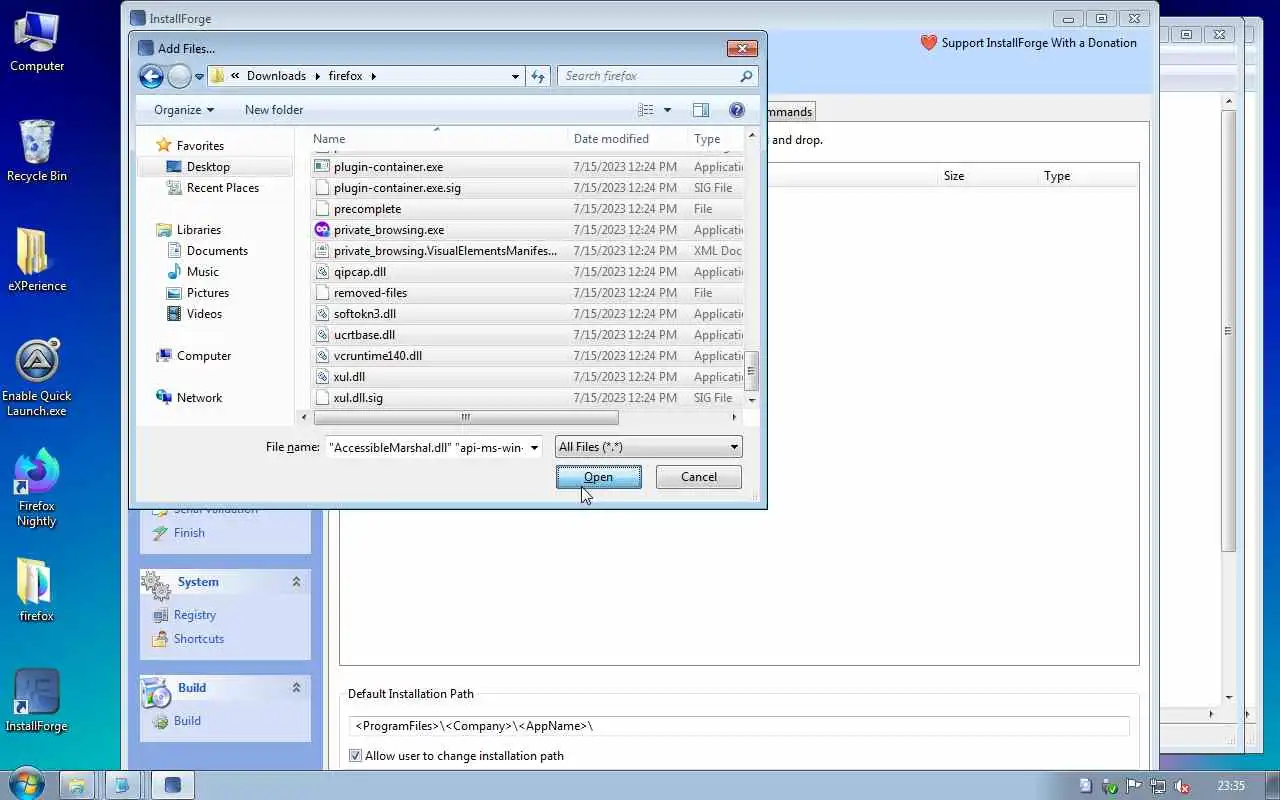Open the file type All Files dropdown
Viewport: 1280px width, 800px height.
pyautogui.click(x=649, y=447)
